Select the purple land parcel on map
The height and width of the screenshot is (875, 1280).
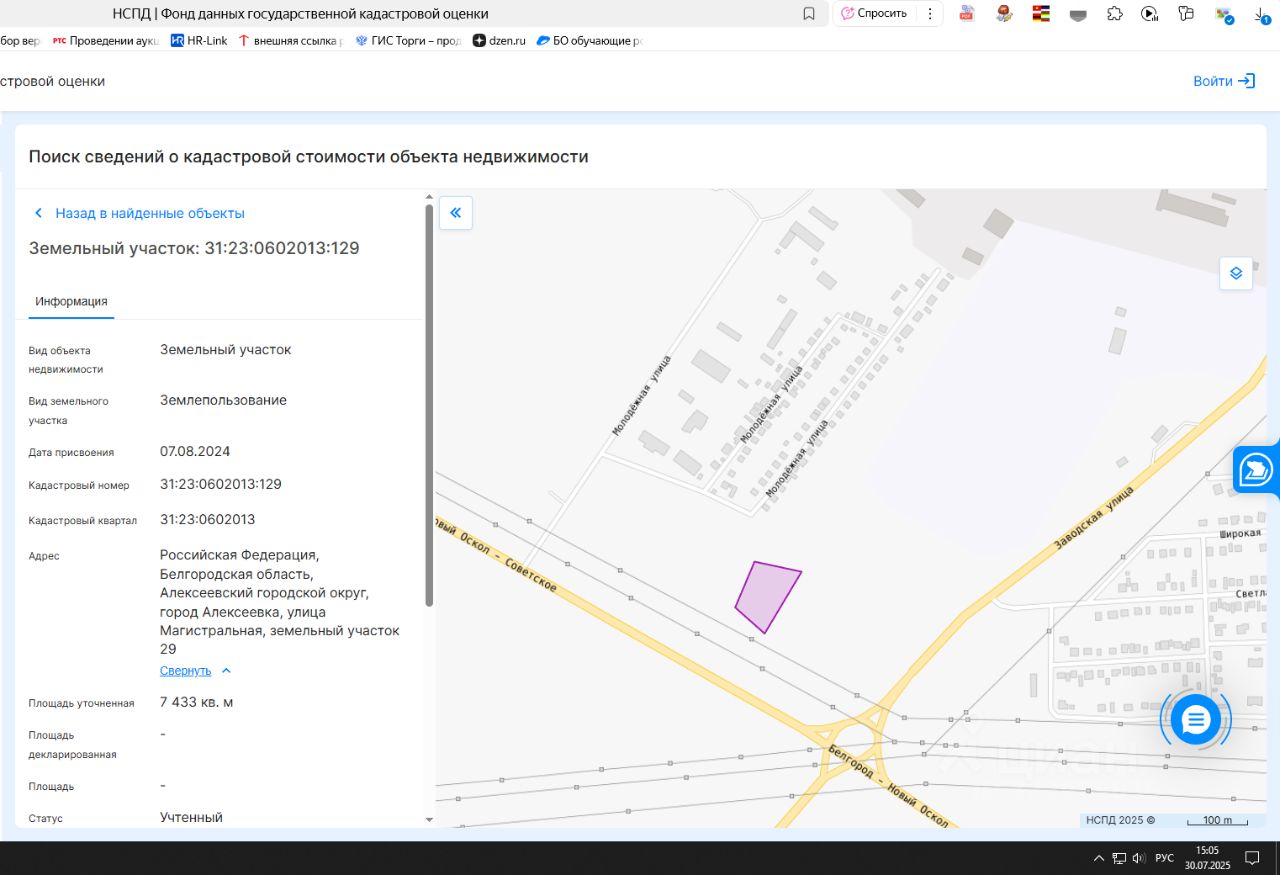(767, 595)
